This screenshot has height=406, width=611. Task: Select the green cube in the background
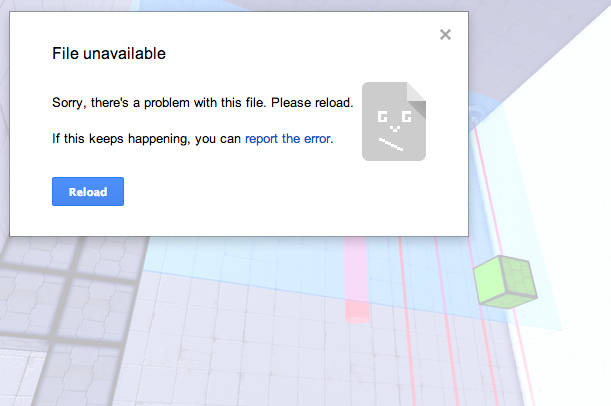506,282
